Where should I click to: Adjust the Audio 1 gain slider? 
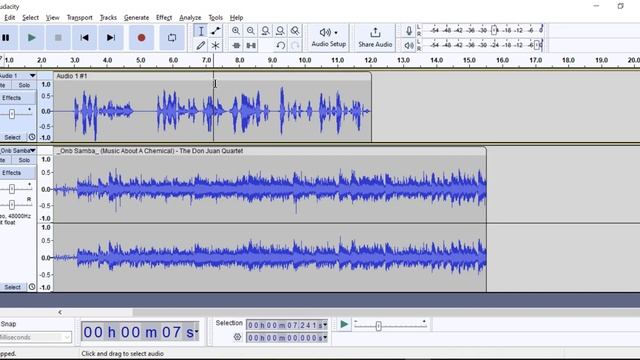click(x=12, y=114)
